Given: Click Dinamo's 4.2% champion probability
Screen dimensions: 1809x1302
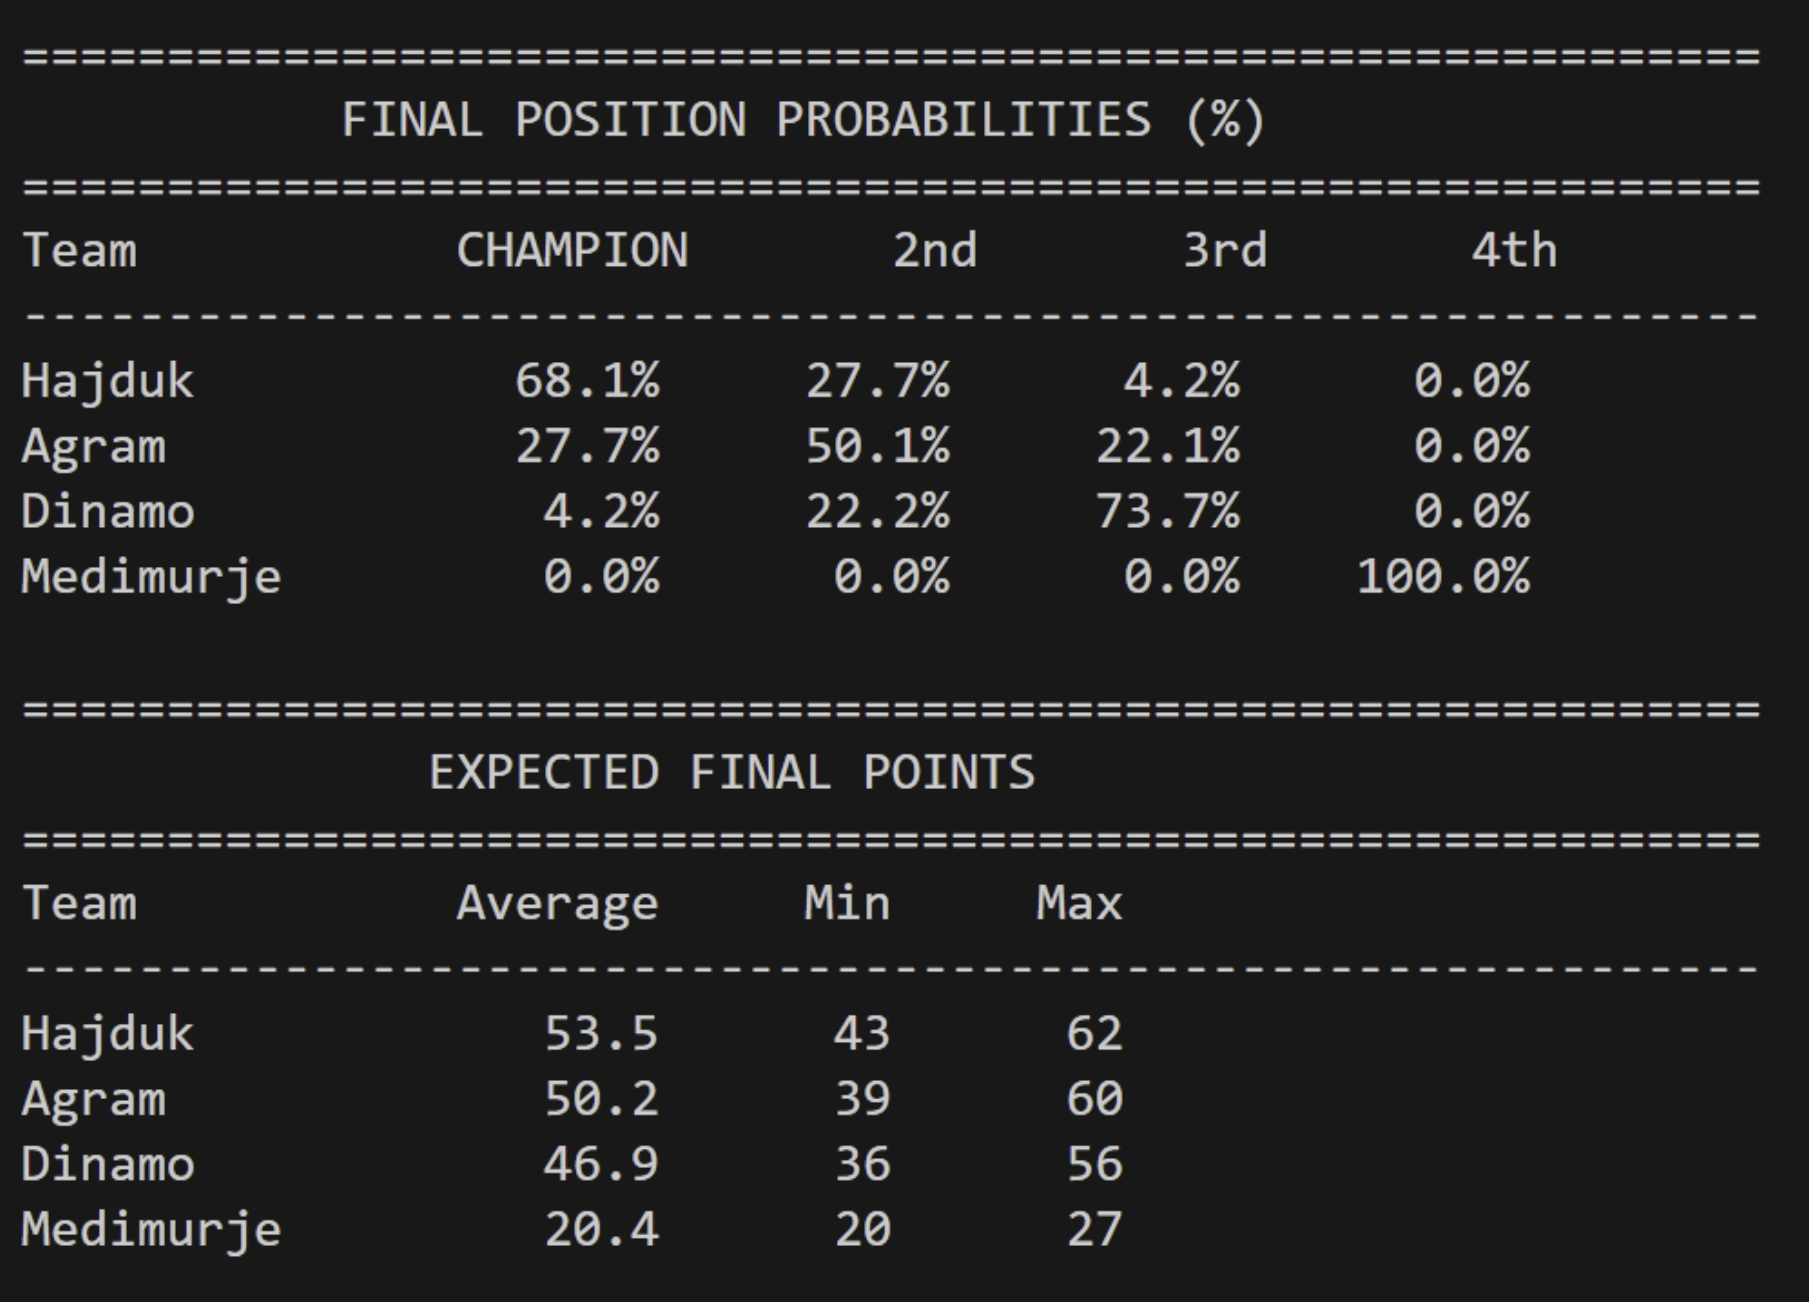Looking at the screenshot, I should coord(601,512).
